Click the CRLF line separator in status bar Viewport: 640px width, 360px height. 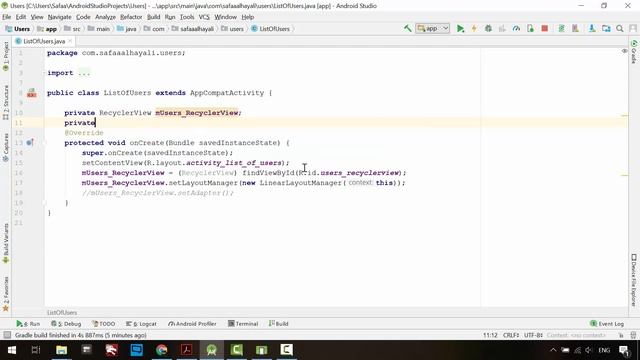click(x=511, y=335)
